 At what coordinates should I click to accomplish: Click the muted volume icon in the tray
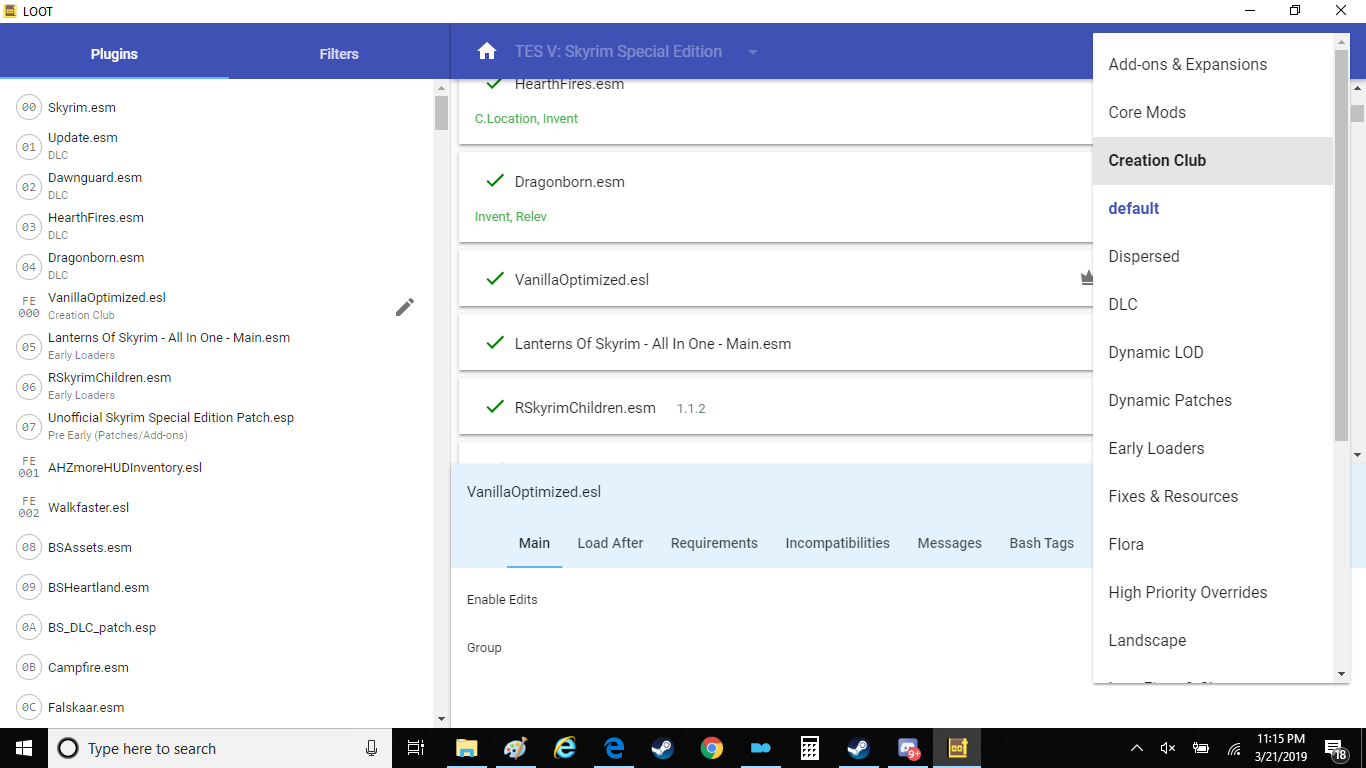pyautogui.click(x=1167, y=748)
